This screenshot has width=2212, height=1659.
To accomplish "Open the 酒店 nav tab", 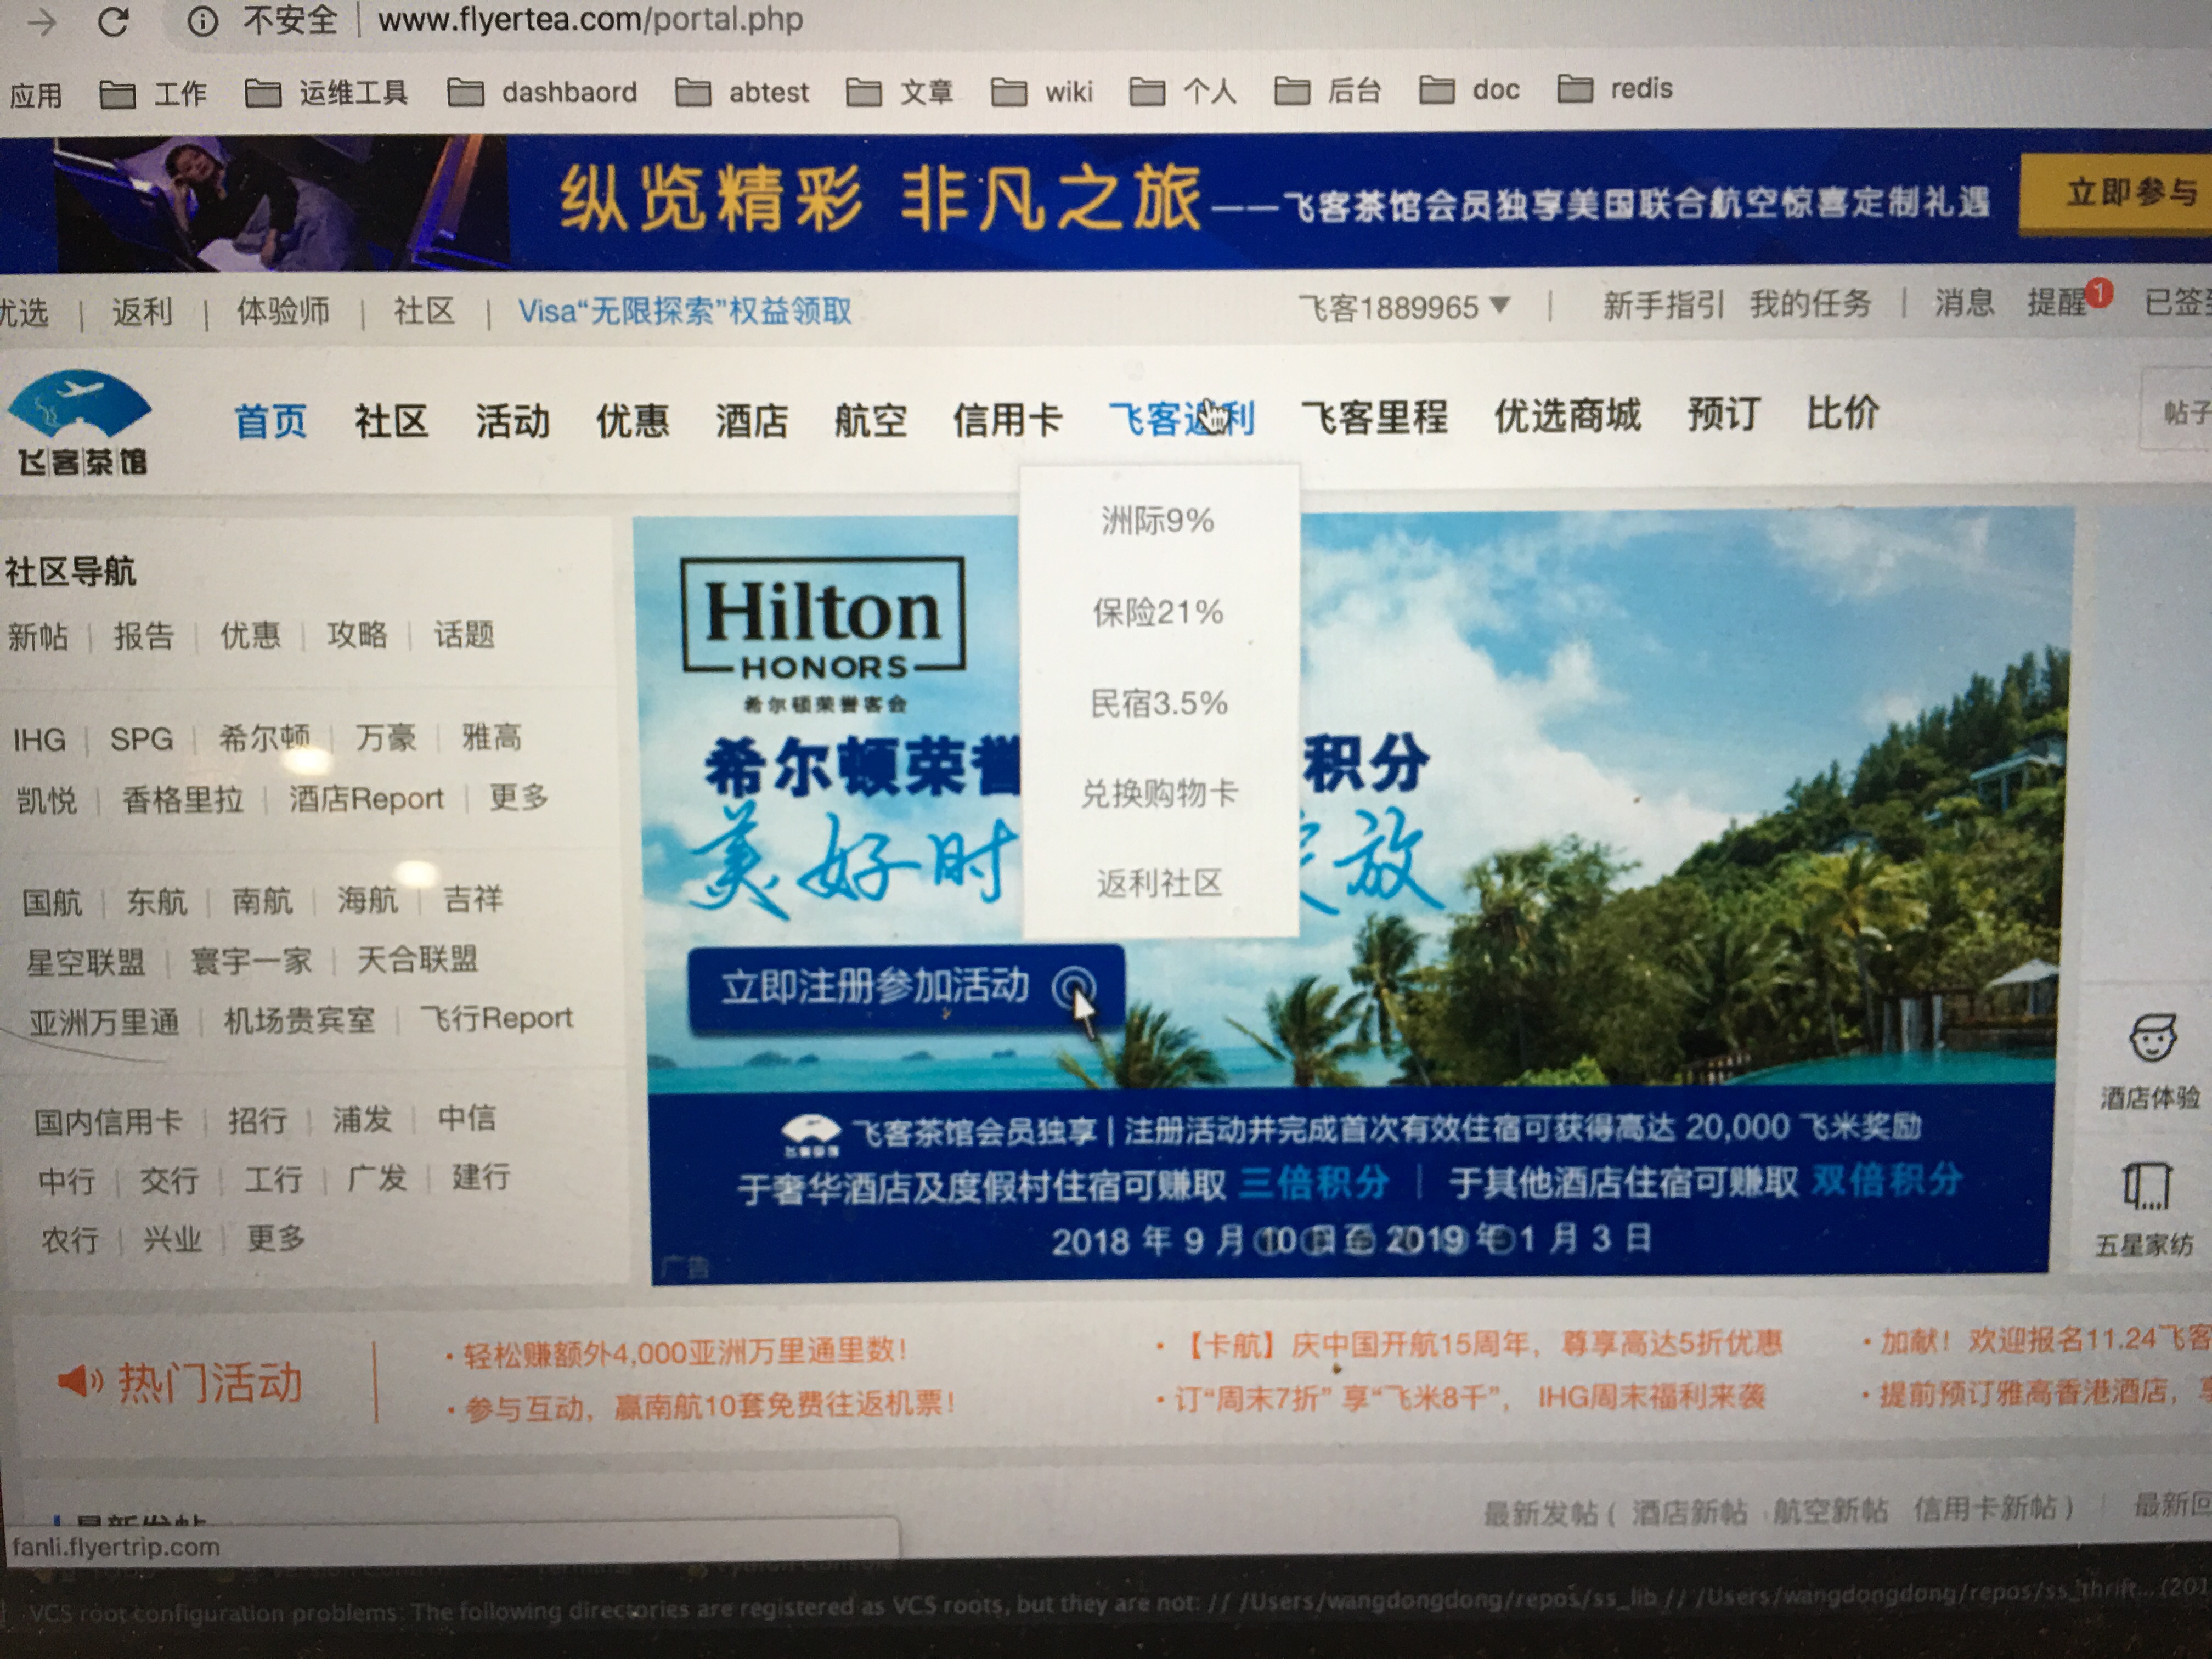I will (x=751, y=420).
